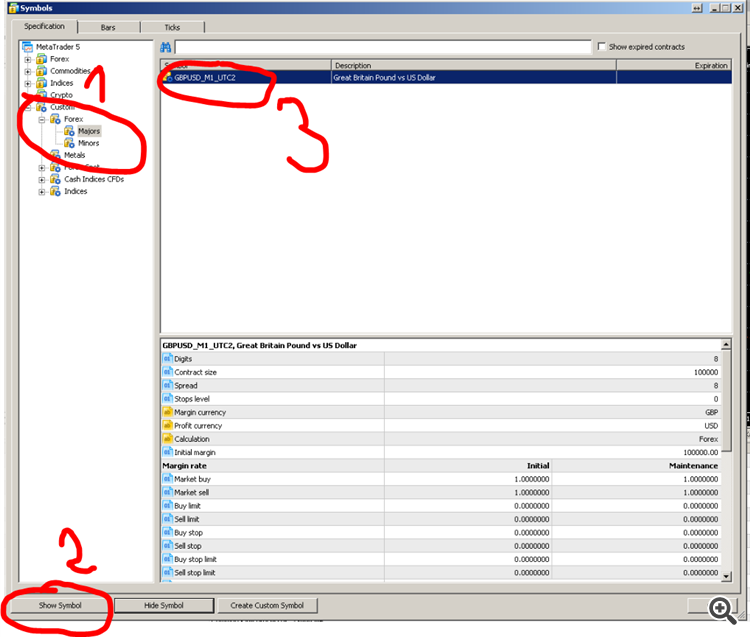Click the specification scrollbar thumb

pyautogui.click(x=726, y=400)
